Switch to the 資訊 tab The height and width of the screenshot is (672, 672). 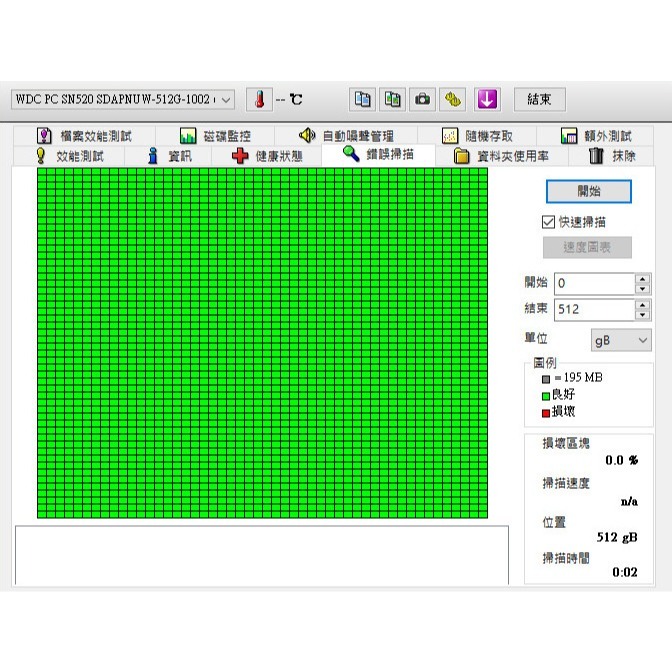(x=168, y=156)
